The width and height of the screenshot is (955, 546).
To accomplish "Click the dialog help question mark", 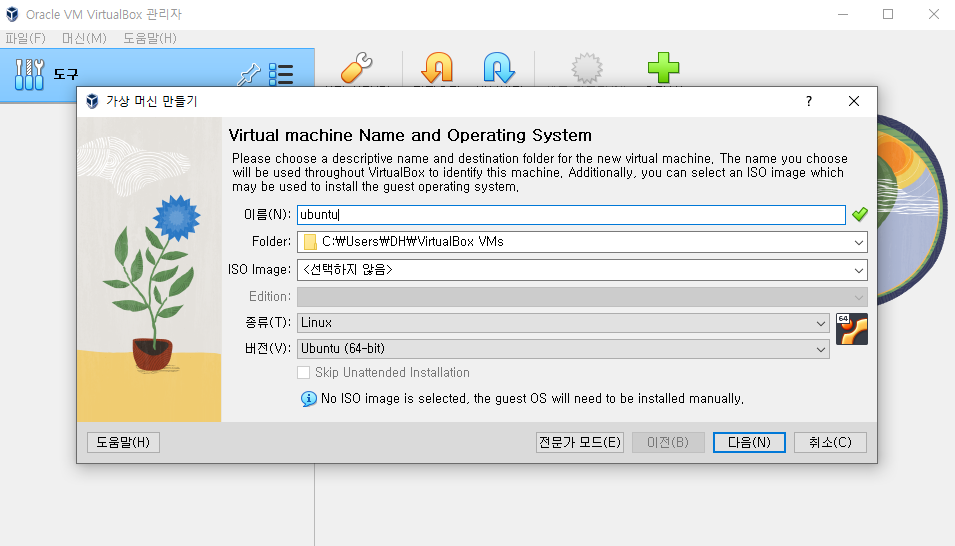I will 809,101.
